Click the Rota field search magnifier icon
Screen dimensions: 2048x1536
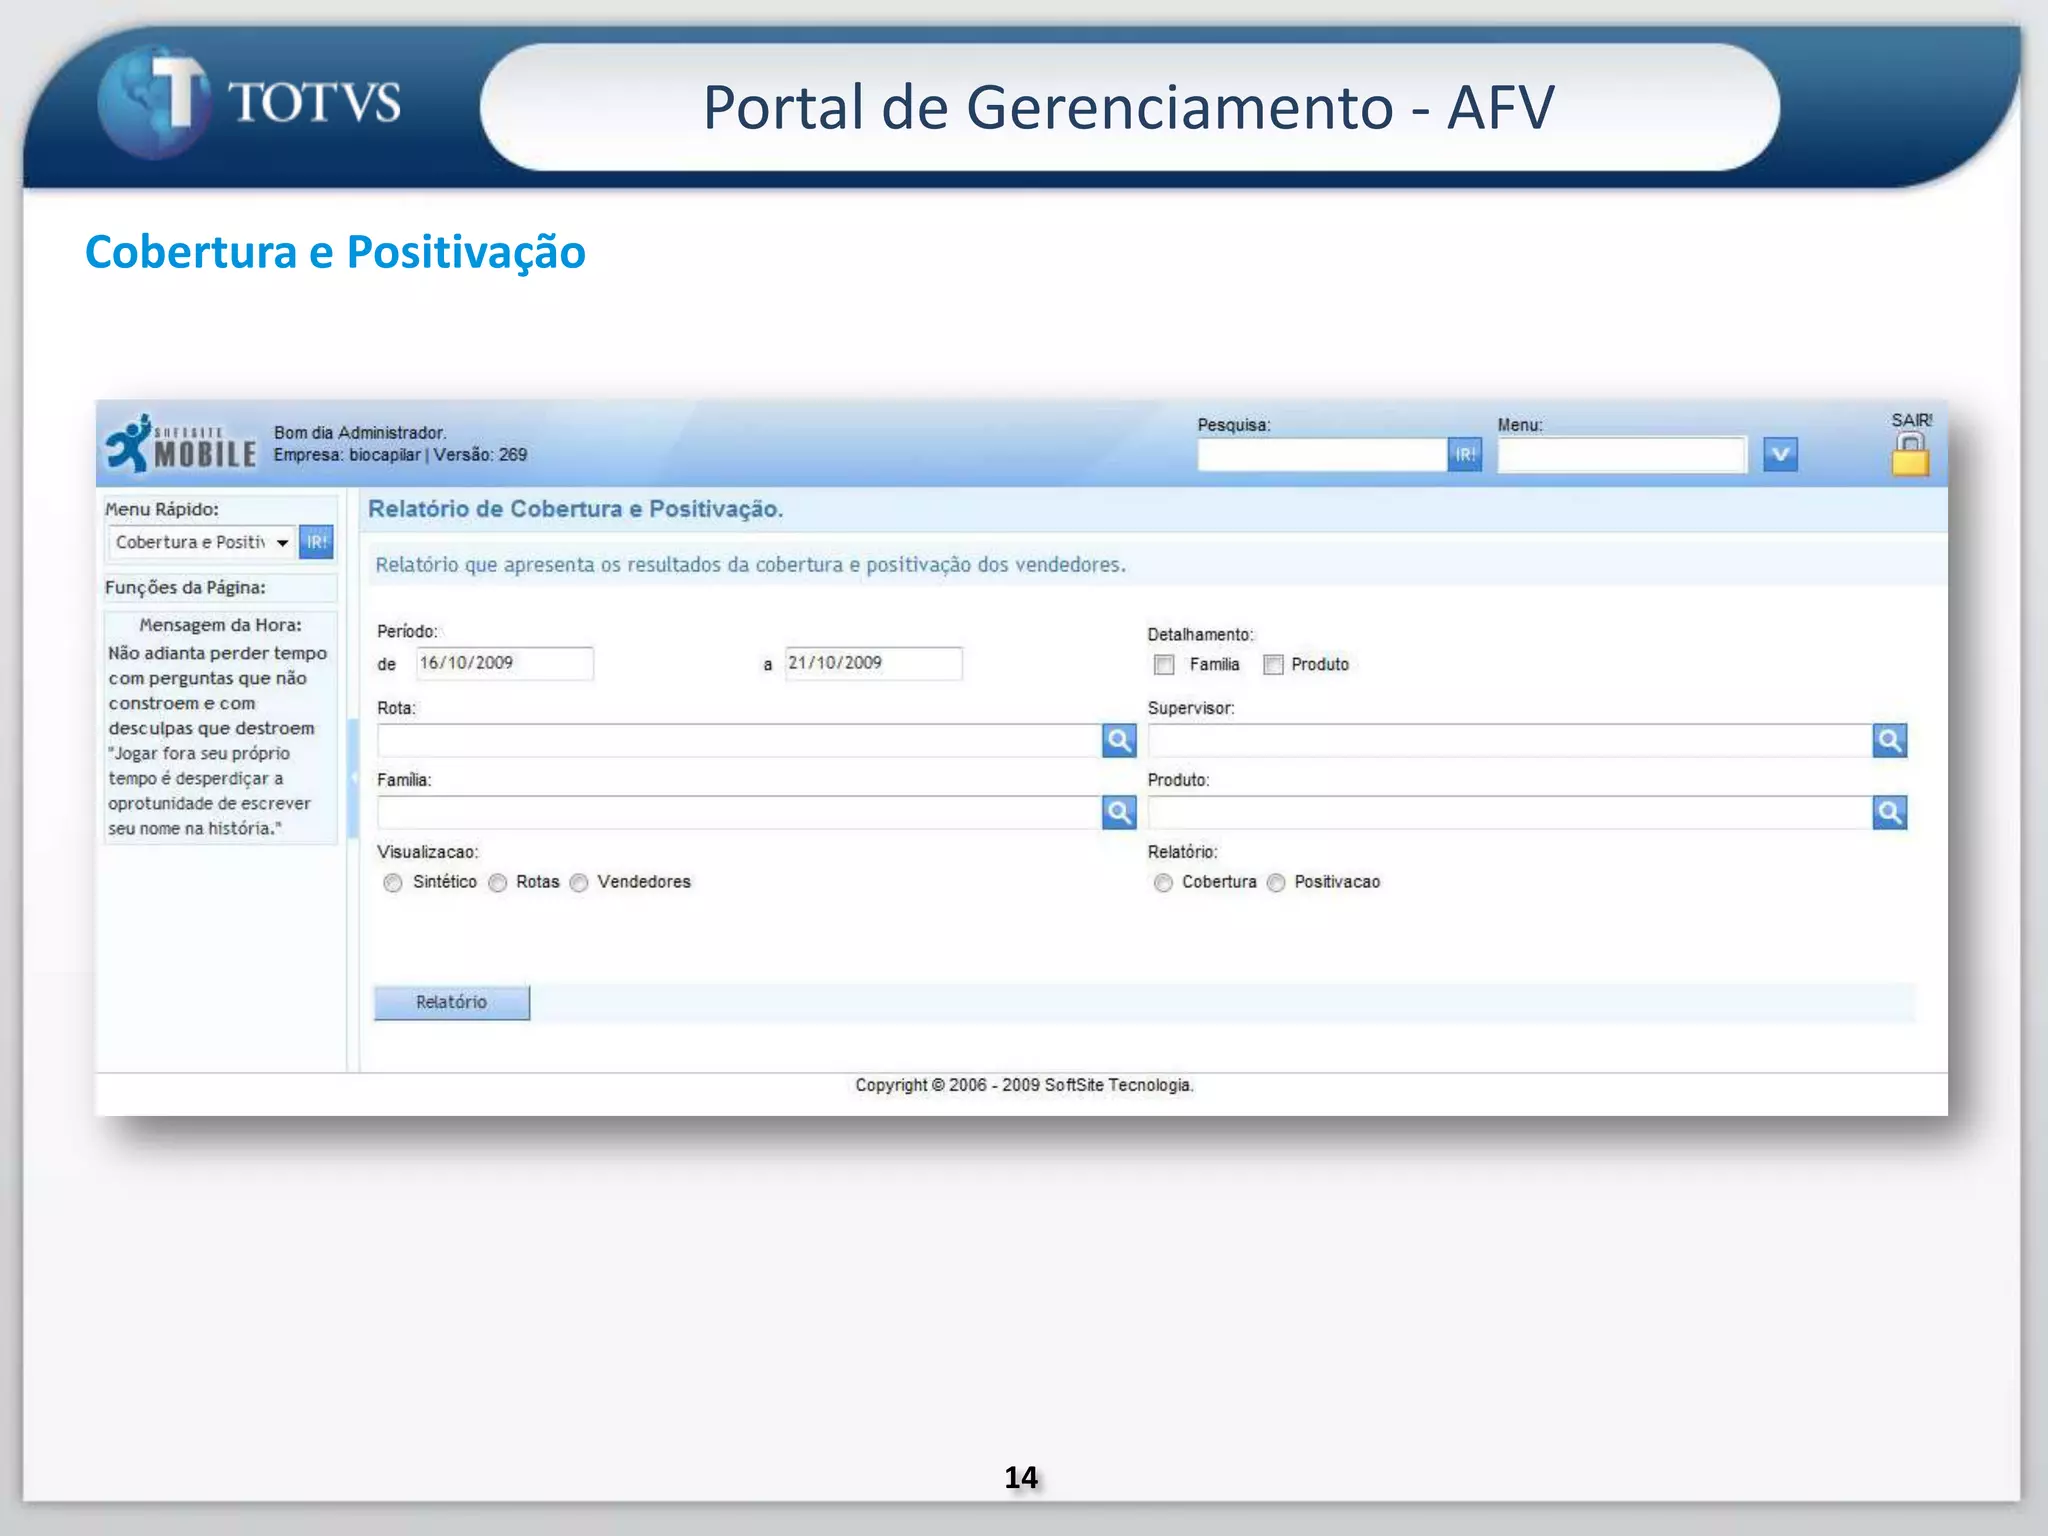[1119, 741]
